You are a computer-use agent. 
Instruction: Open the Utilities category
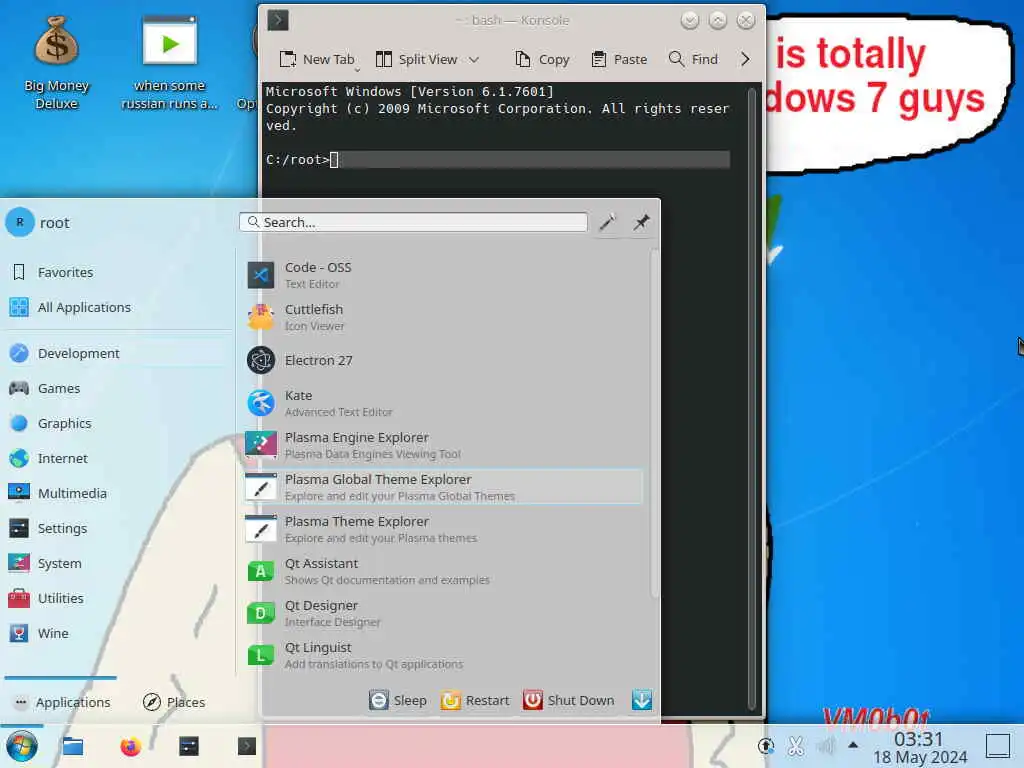118,598
